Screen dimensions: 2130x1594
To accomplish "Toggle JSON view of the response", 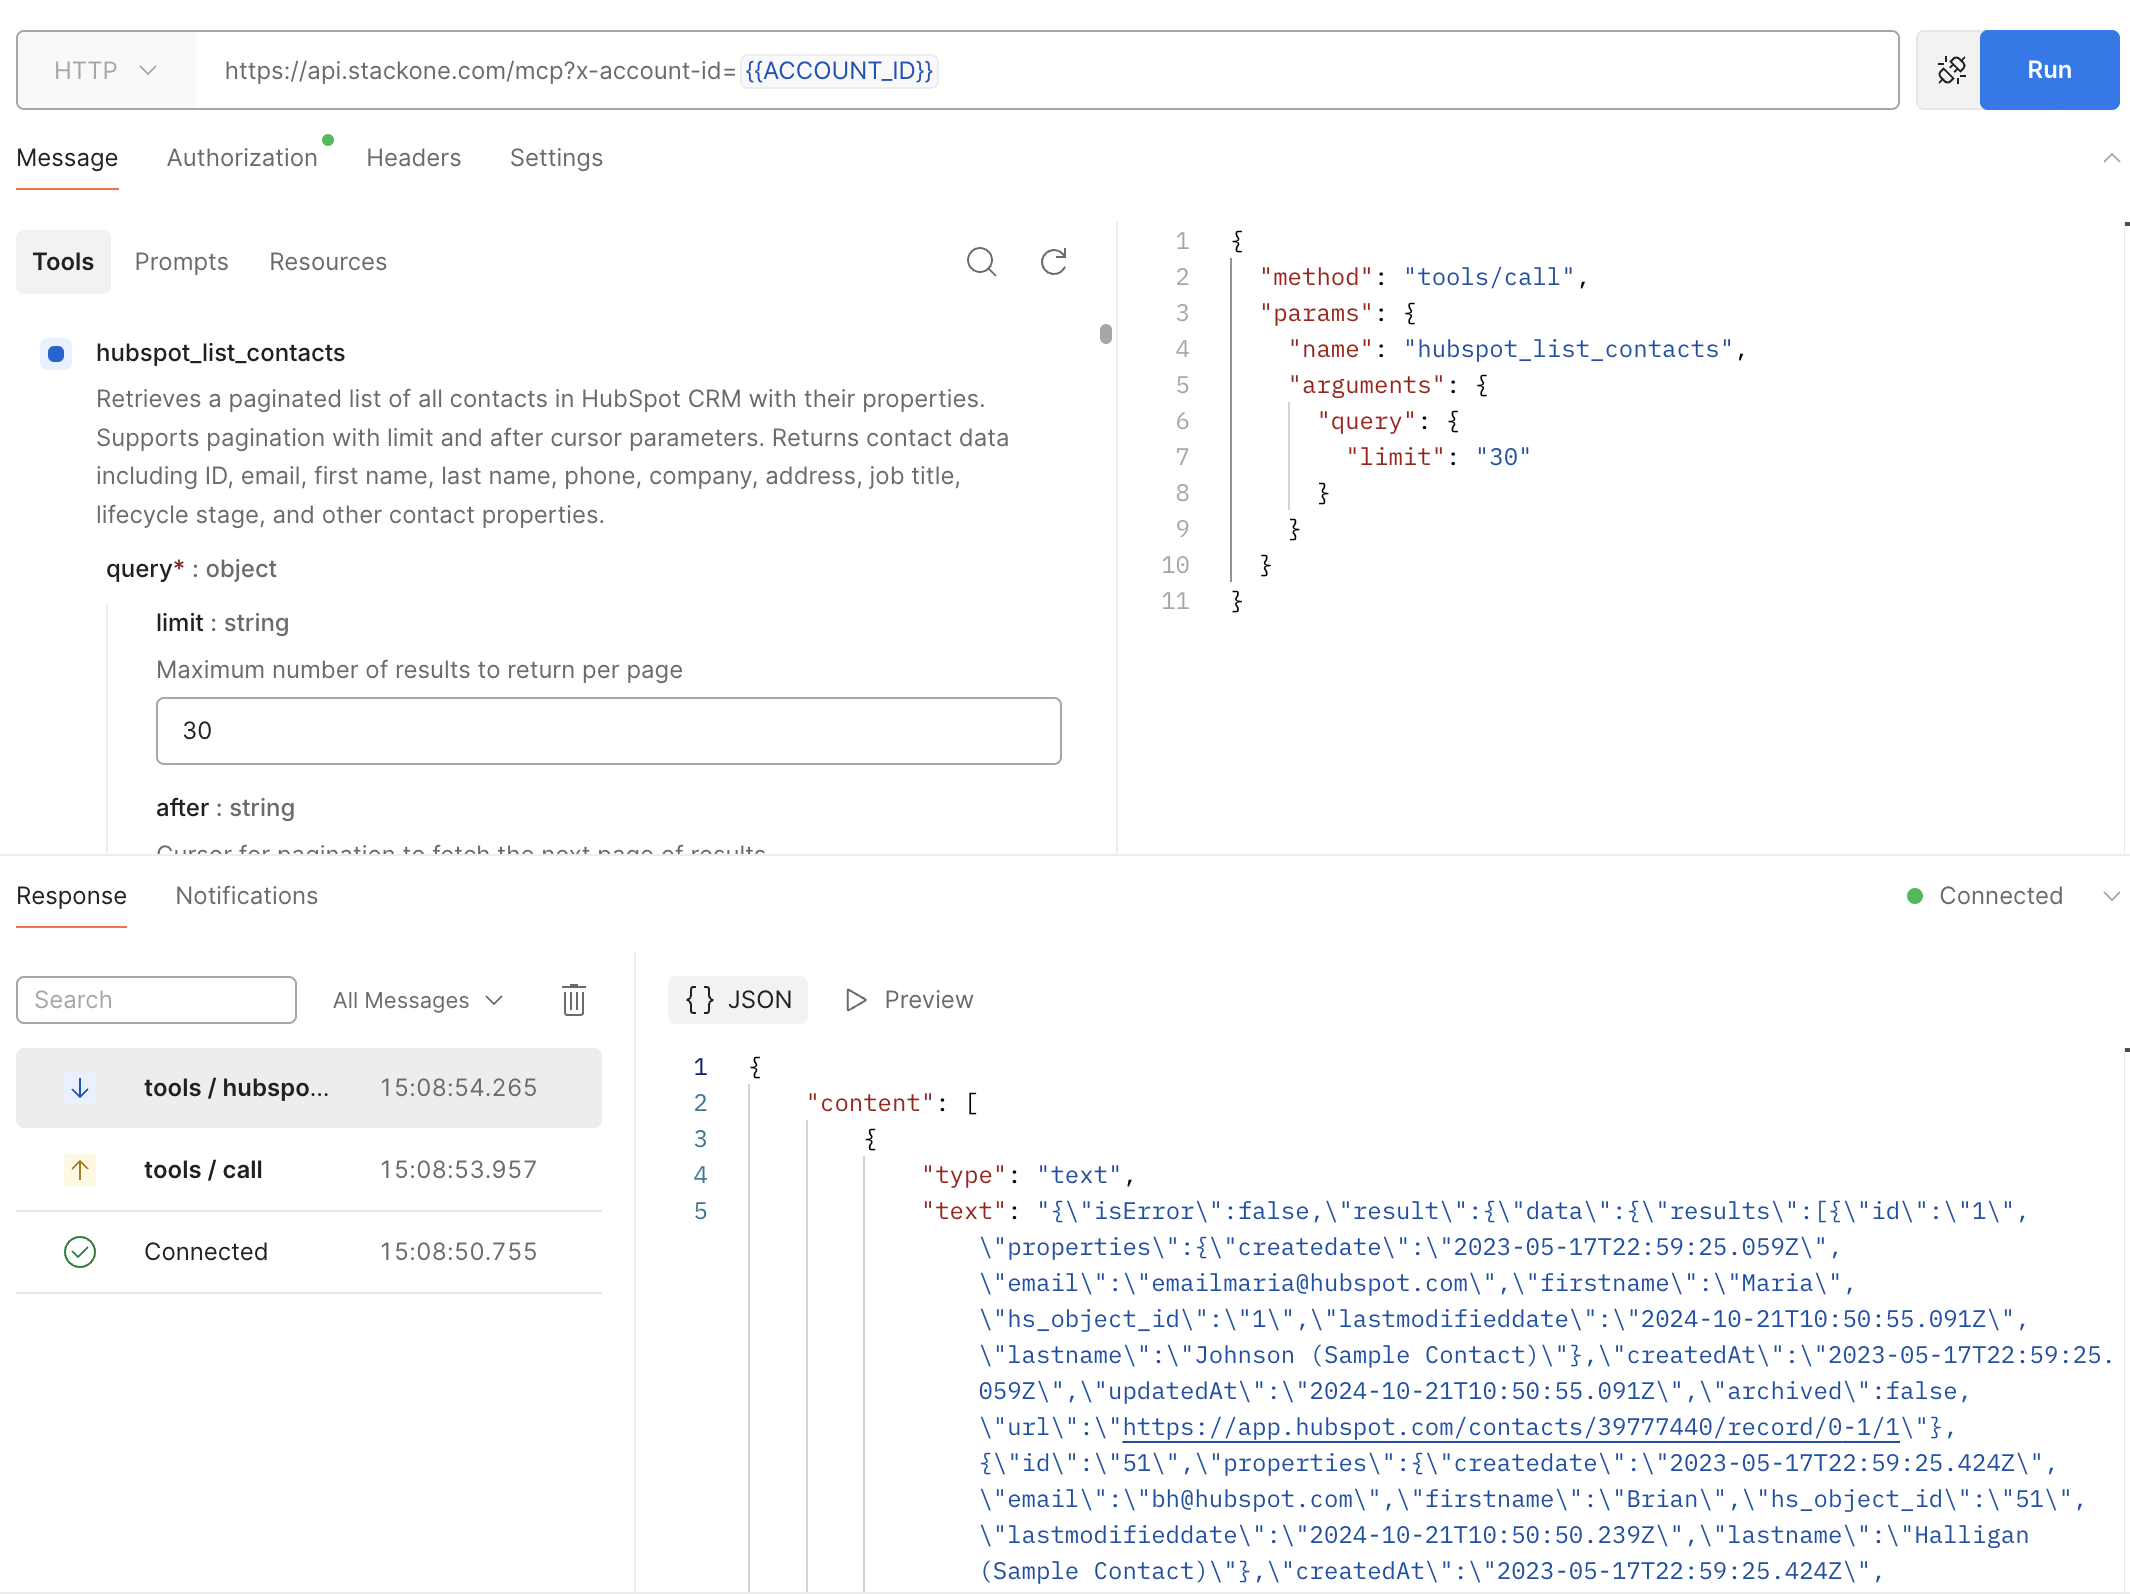I will coord(737,999).
